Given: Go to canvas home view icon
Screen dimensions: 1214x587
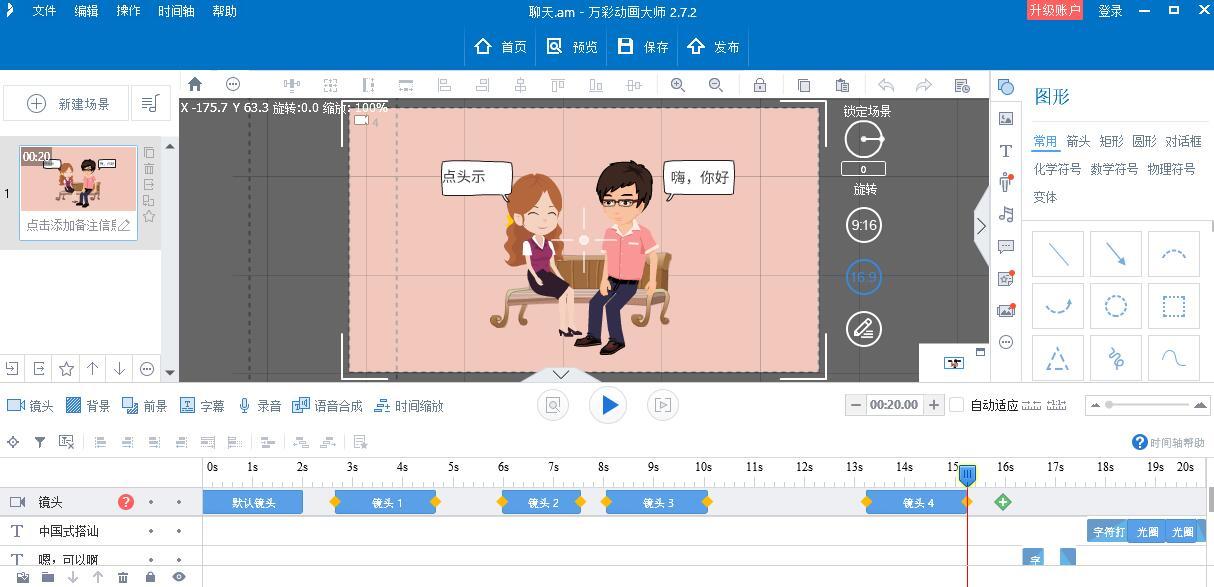Looking at the screenshot, I should pos(195,85).
